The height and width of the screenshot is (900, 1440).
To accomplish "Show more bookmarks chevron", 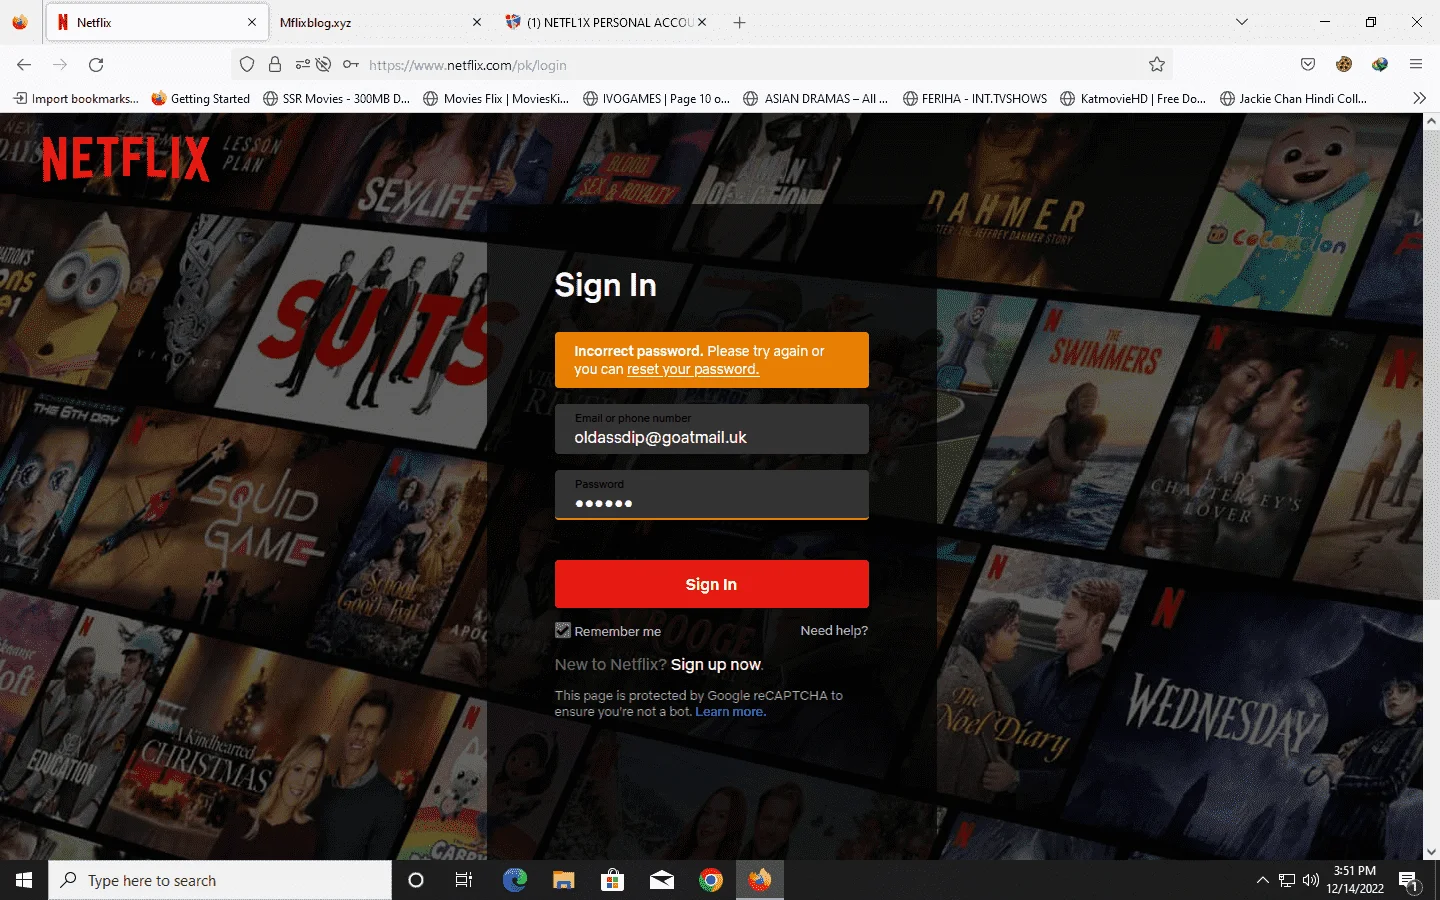I will [x=1419, y=98].
